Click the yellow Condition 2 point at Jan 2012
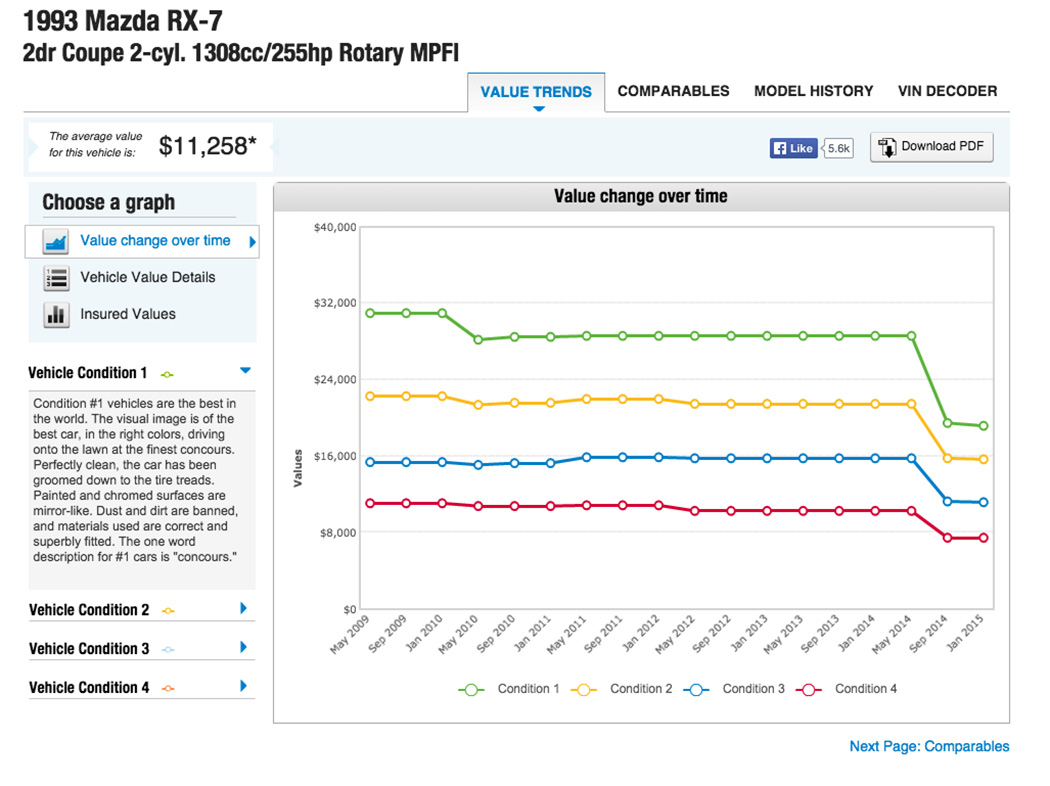 659,399
